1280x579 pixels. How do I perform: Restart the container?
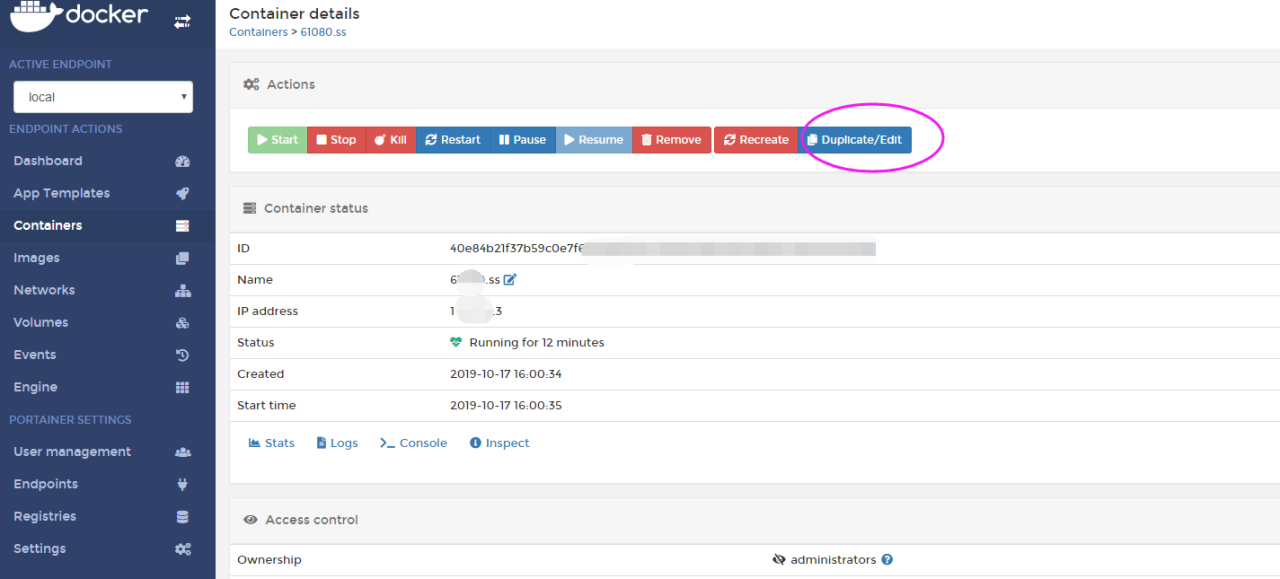451,140
